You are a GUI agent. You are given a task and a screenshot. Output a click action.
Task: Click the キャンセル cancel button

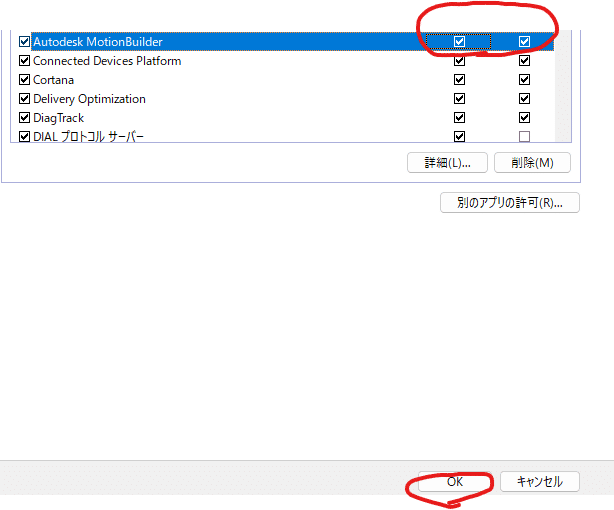(x=540, y=481)
